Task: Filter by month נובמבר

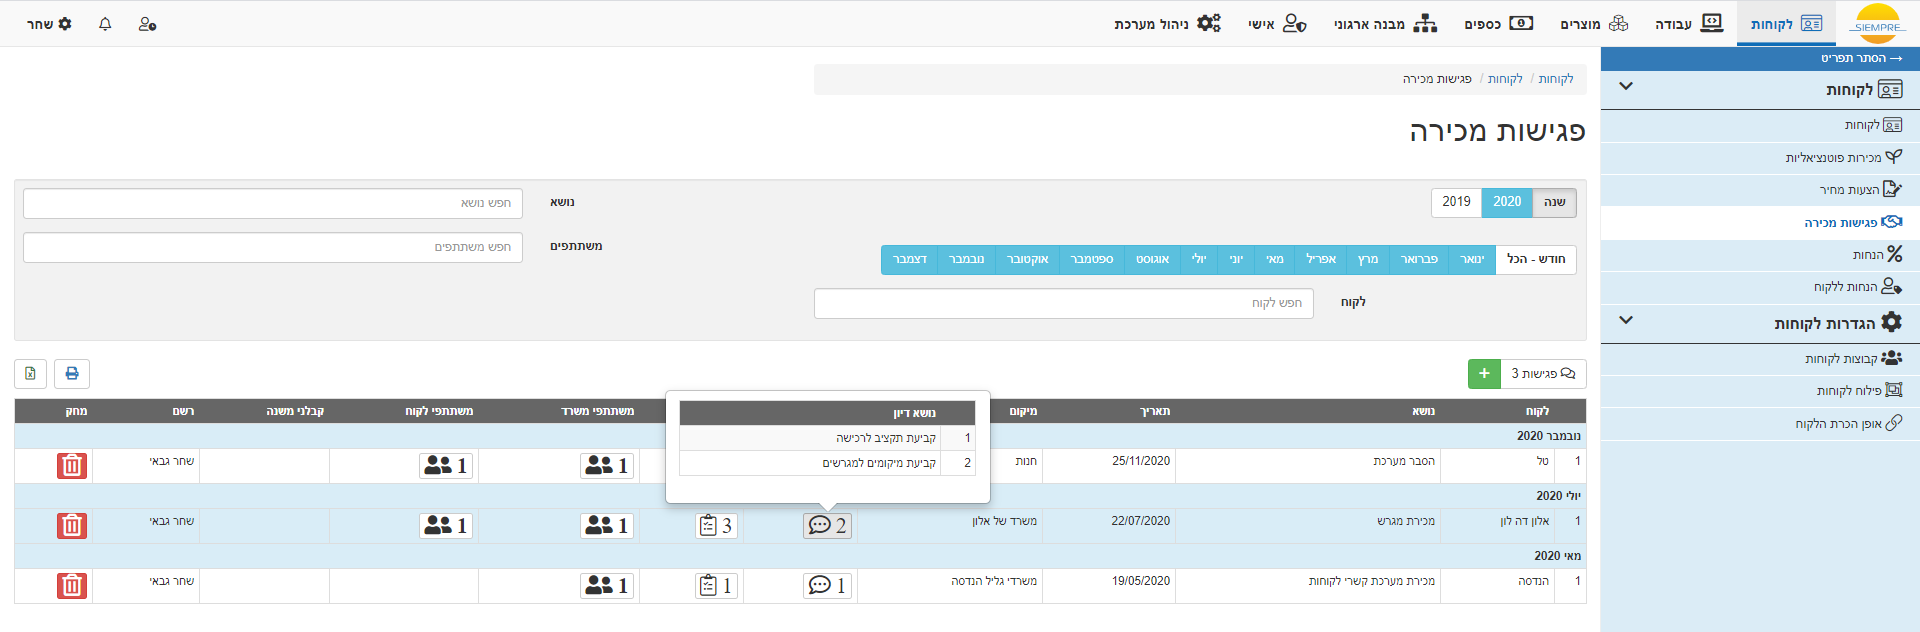Action: (966, 260)
